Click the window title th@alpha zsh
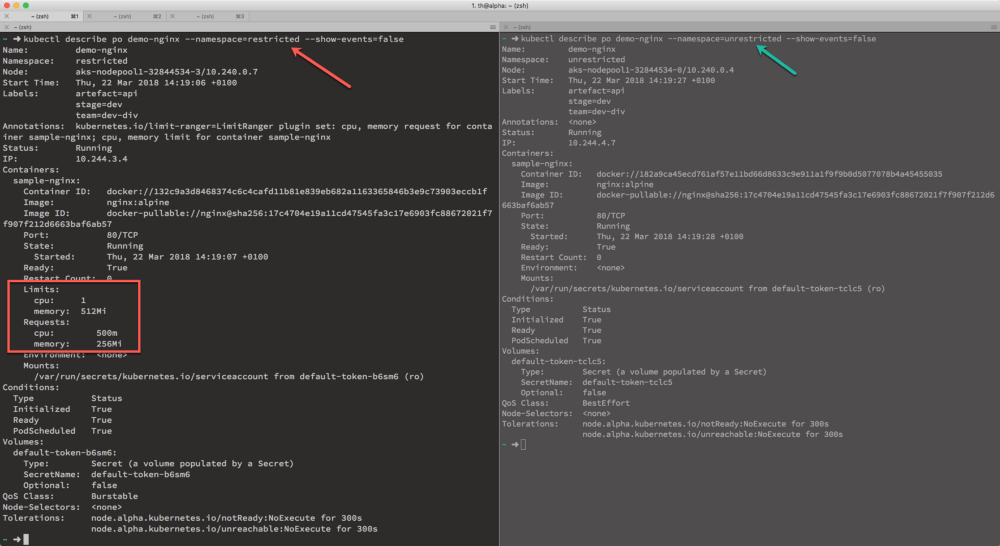This screenshot has width=1000, height=546. (500, 6)
